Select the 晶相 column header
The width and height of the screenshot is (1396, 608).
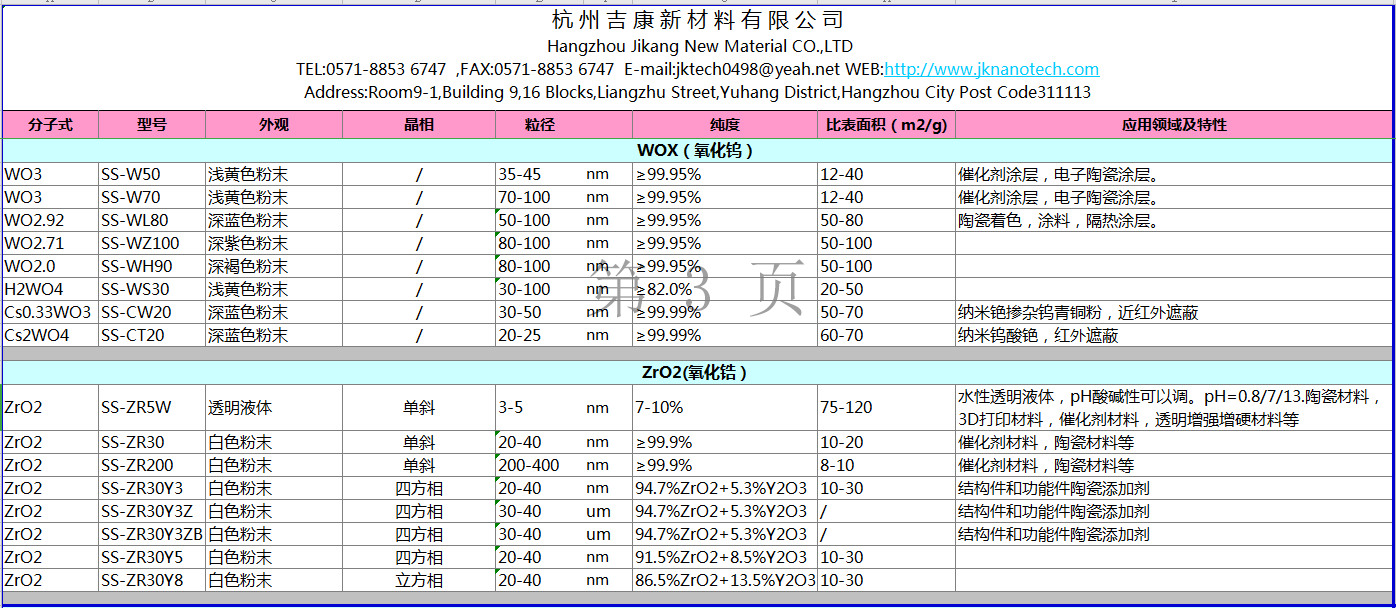[419, 125]
